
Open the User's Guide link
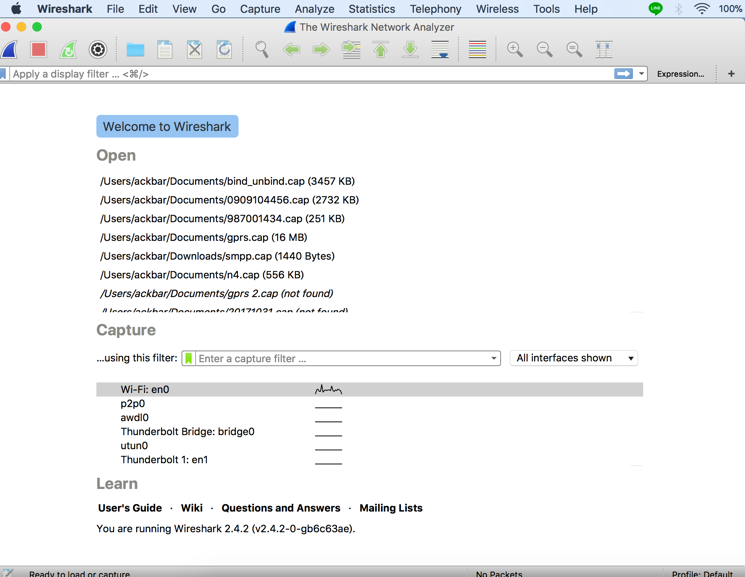130,508
